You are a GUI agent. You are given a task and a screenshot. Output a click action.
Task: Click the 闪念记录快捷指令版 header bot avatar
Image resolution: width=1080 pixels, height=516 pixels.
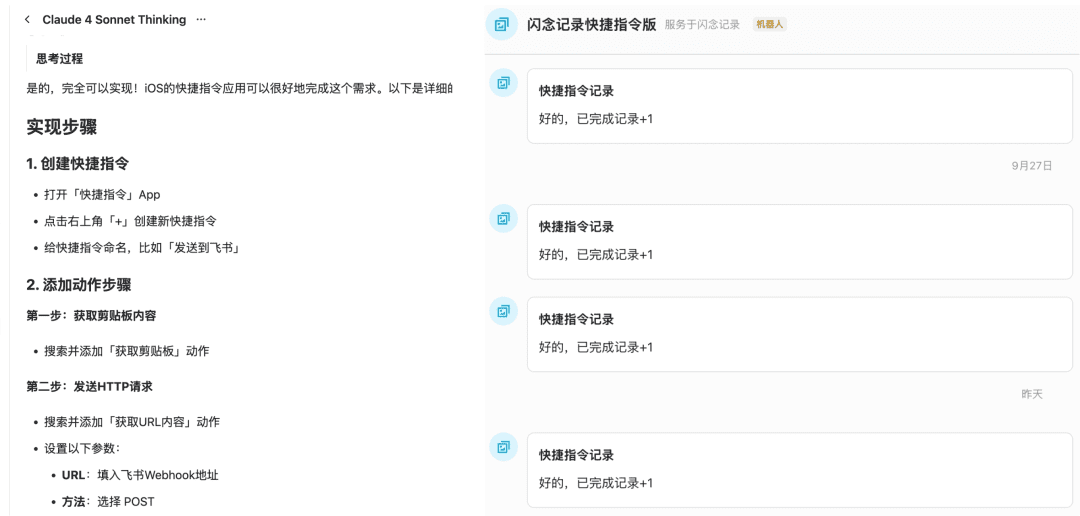click(x=501, y=25)
